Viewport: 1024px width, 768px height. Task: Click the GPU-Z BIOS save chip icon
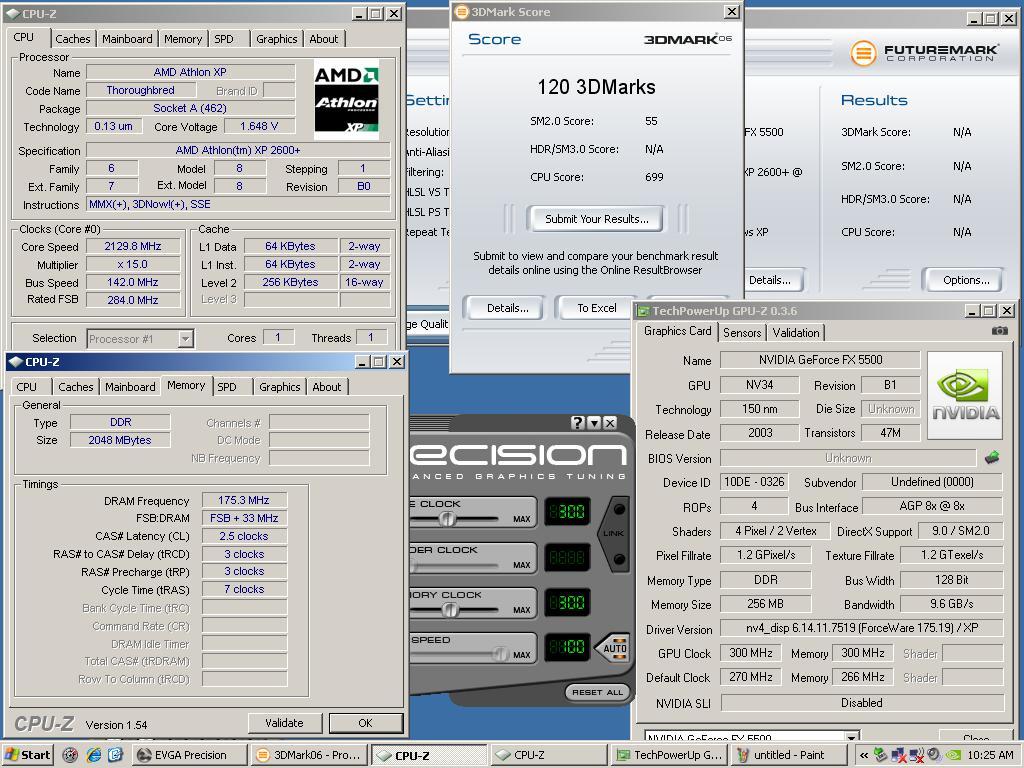click(x=992, y=458)
